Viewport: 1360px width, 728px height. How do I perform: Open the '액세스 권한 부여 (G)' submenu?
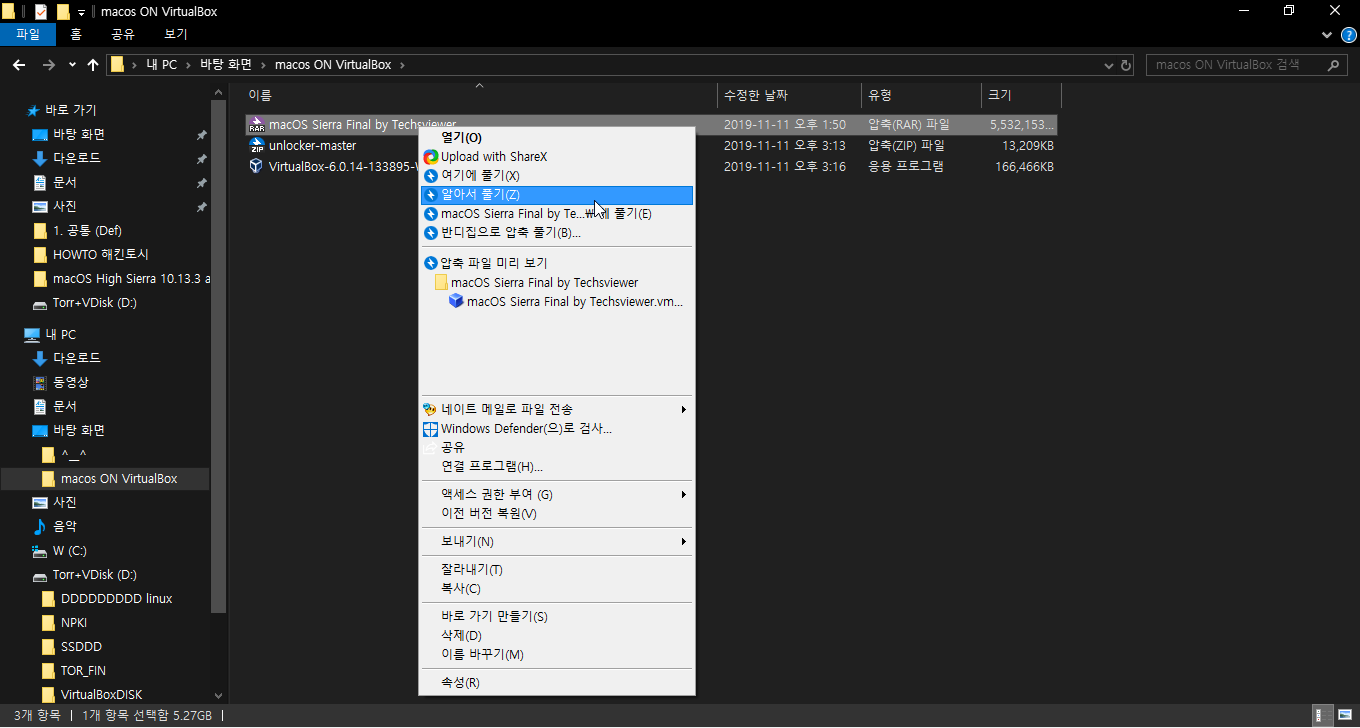[557, 494]
